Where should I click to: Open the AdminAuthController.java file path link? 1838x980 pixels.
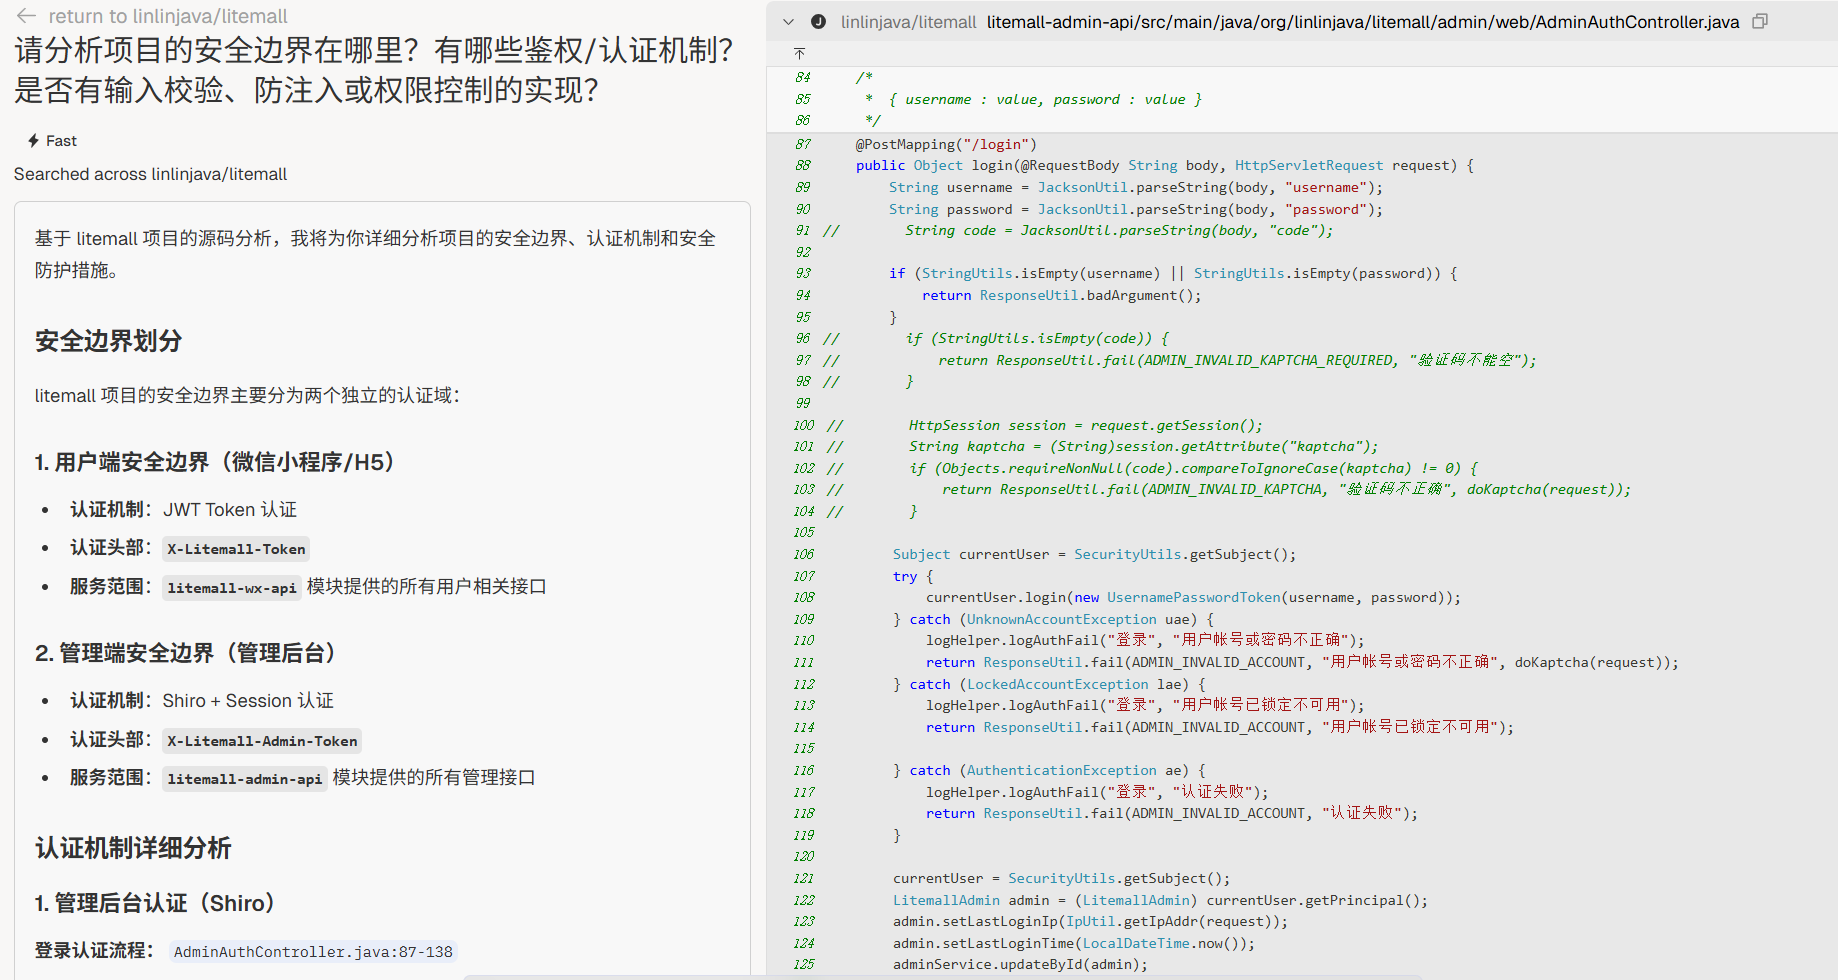(x=1362, y=22)
